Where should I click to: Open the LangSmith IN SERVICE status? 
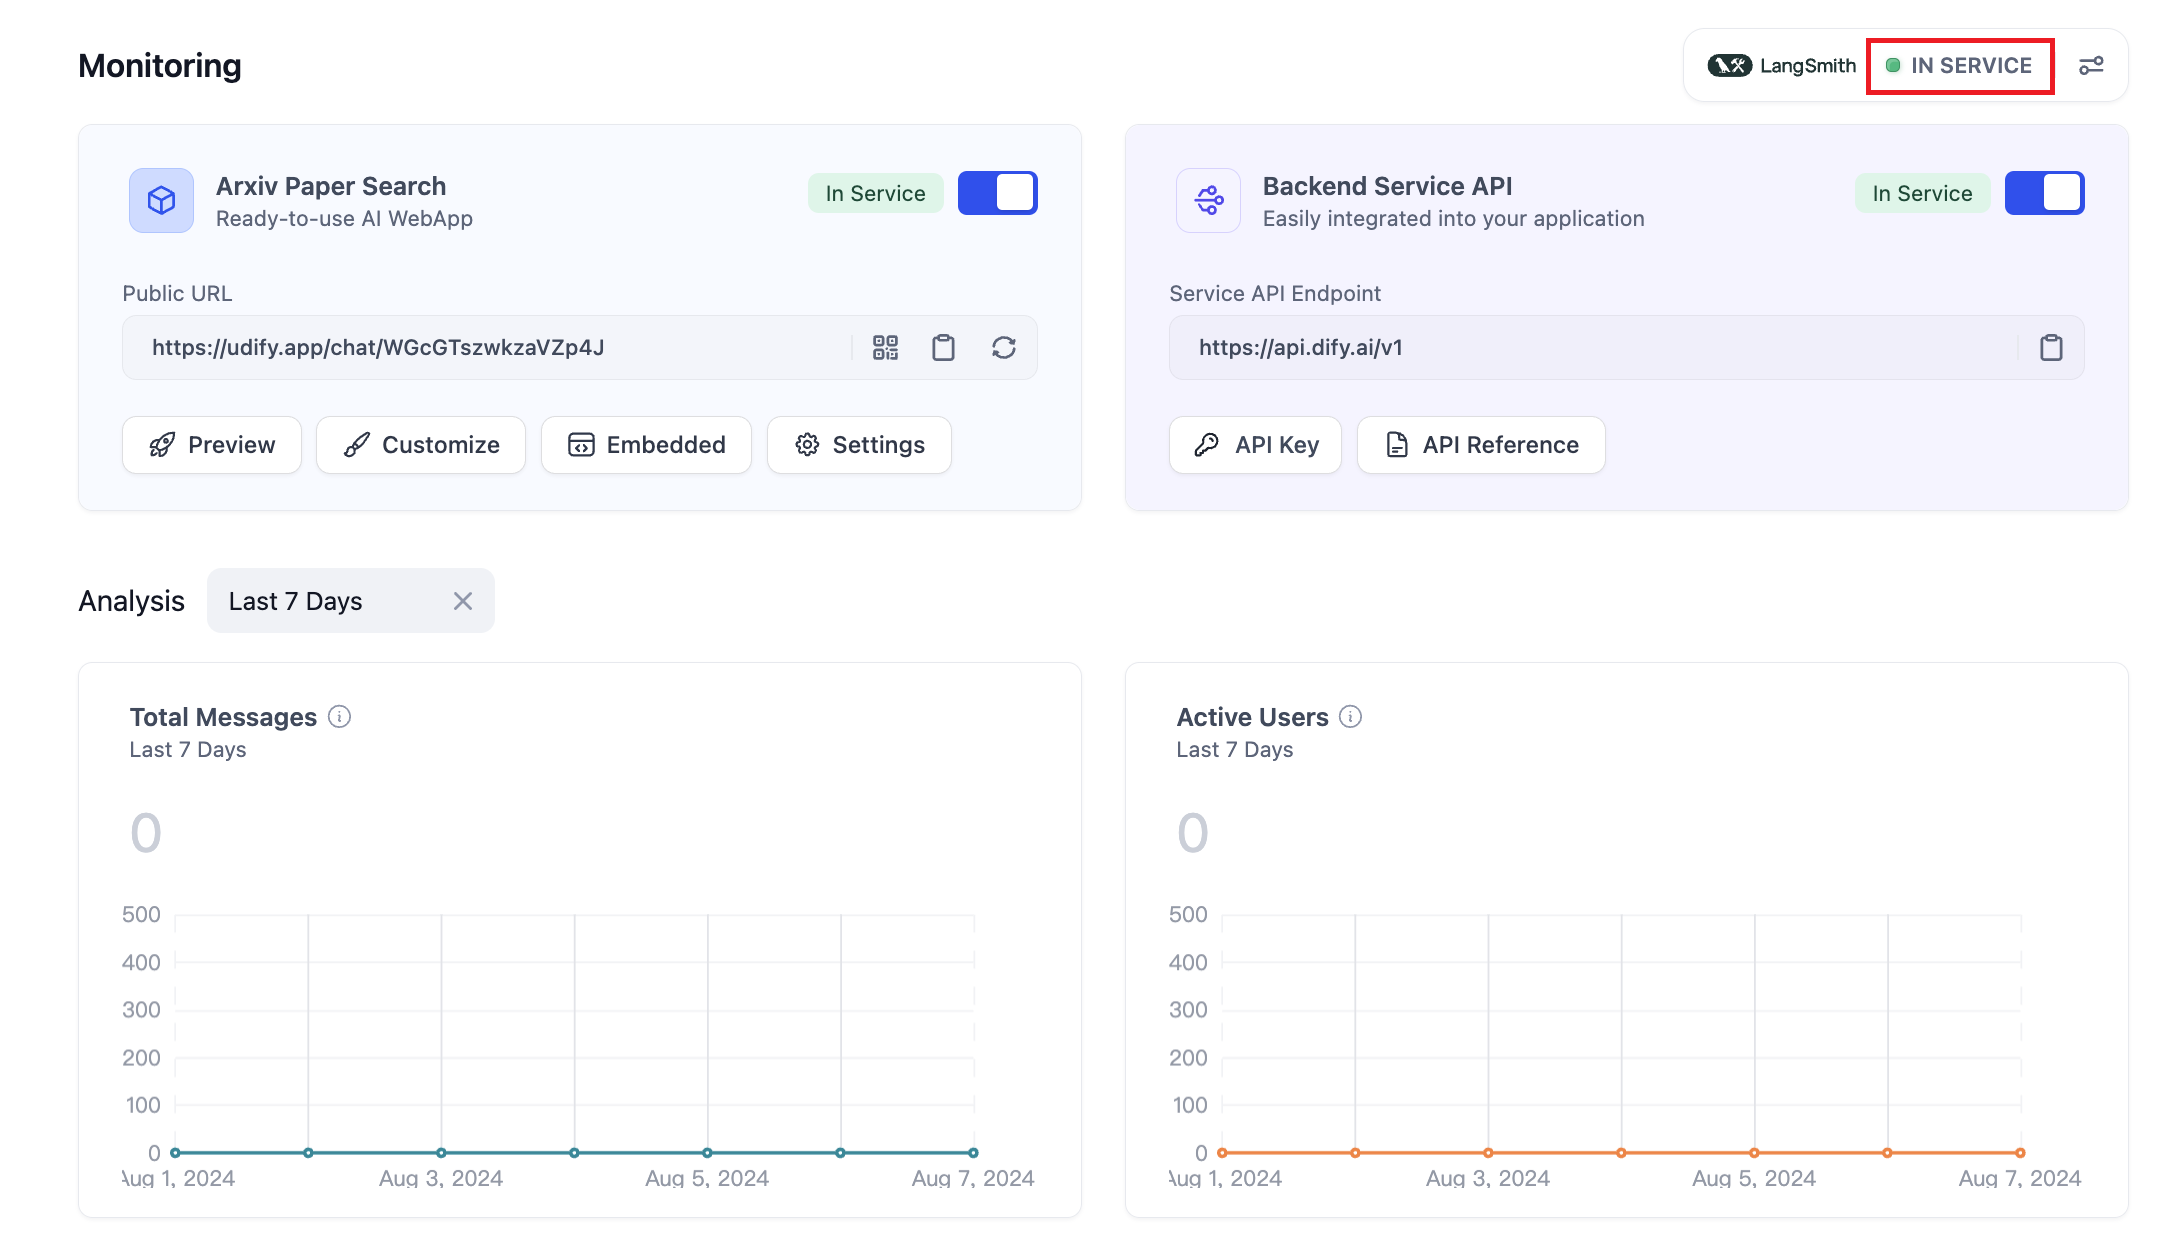point(1960,66)
